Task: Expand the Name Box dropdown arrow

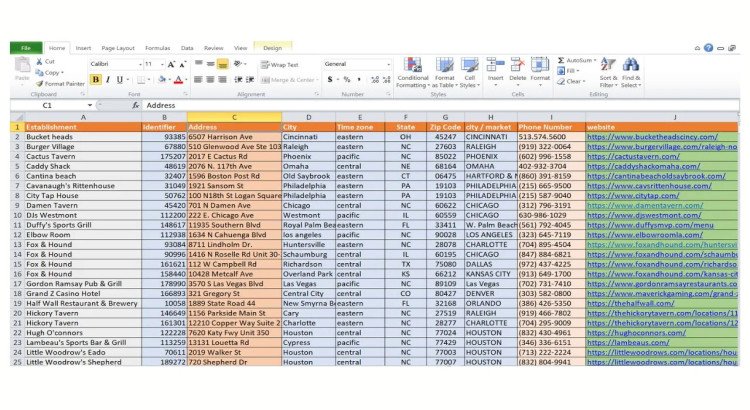Action: coord(89,105)
